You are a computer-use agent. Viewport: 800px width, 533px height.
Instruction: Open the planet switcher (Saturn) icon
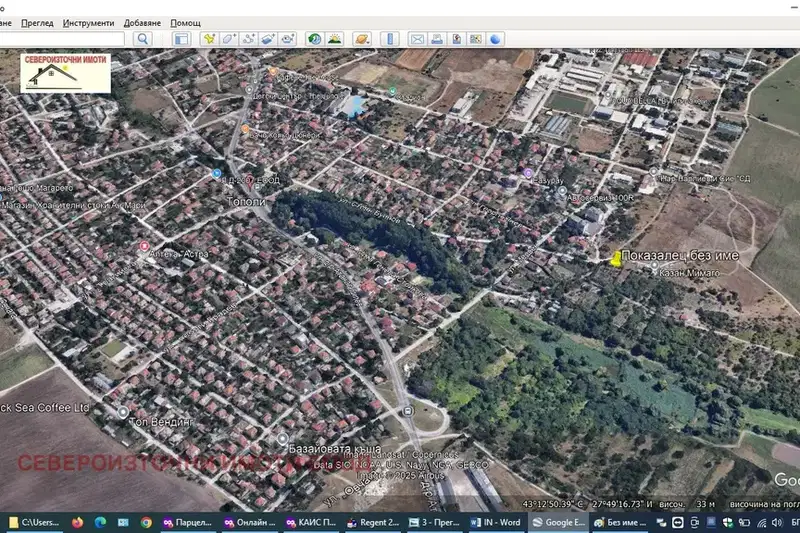pyautogui.click(x=362, y=39)
